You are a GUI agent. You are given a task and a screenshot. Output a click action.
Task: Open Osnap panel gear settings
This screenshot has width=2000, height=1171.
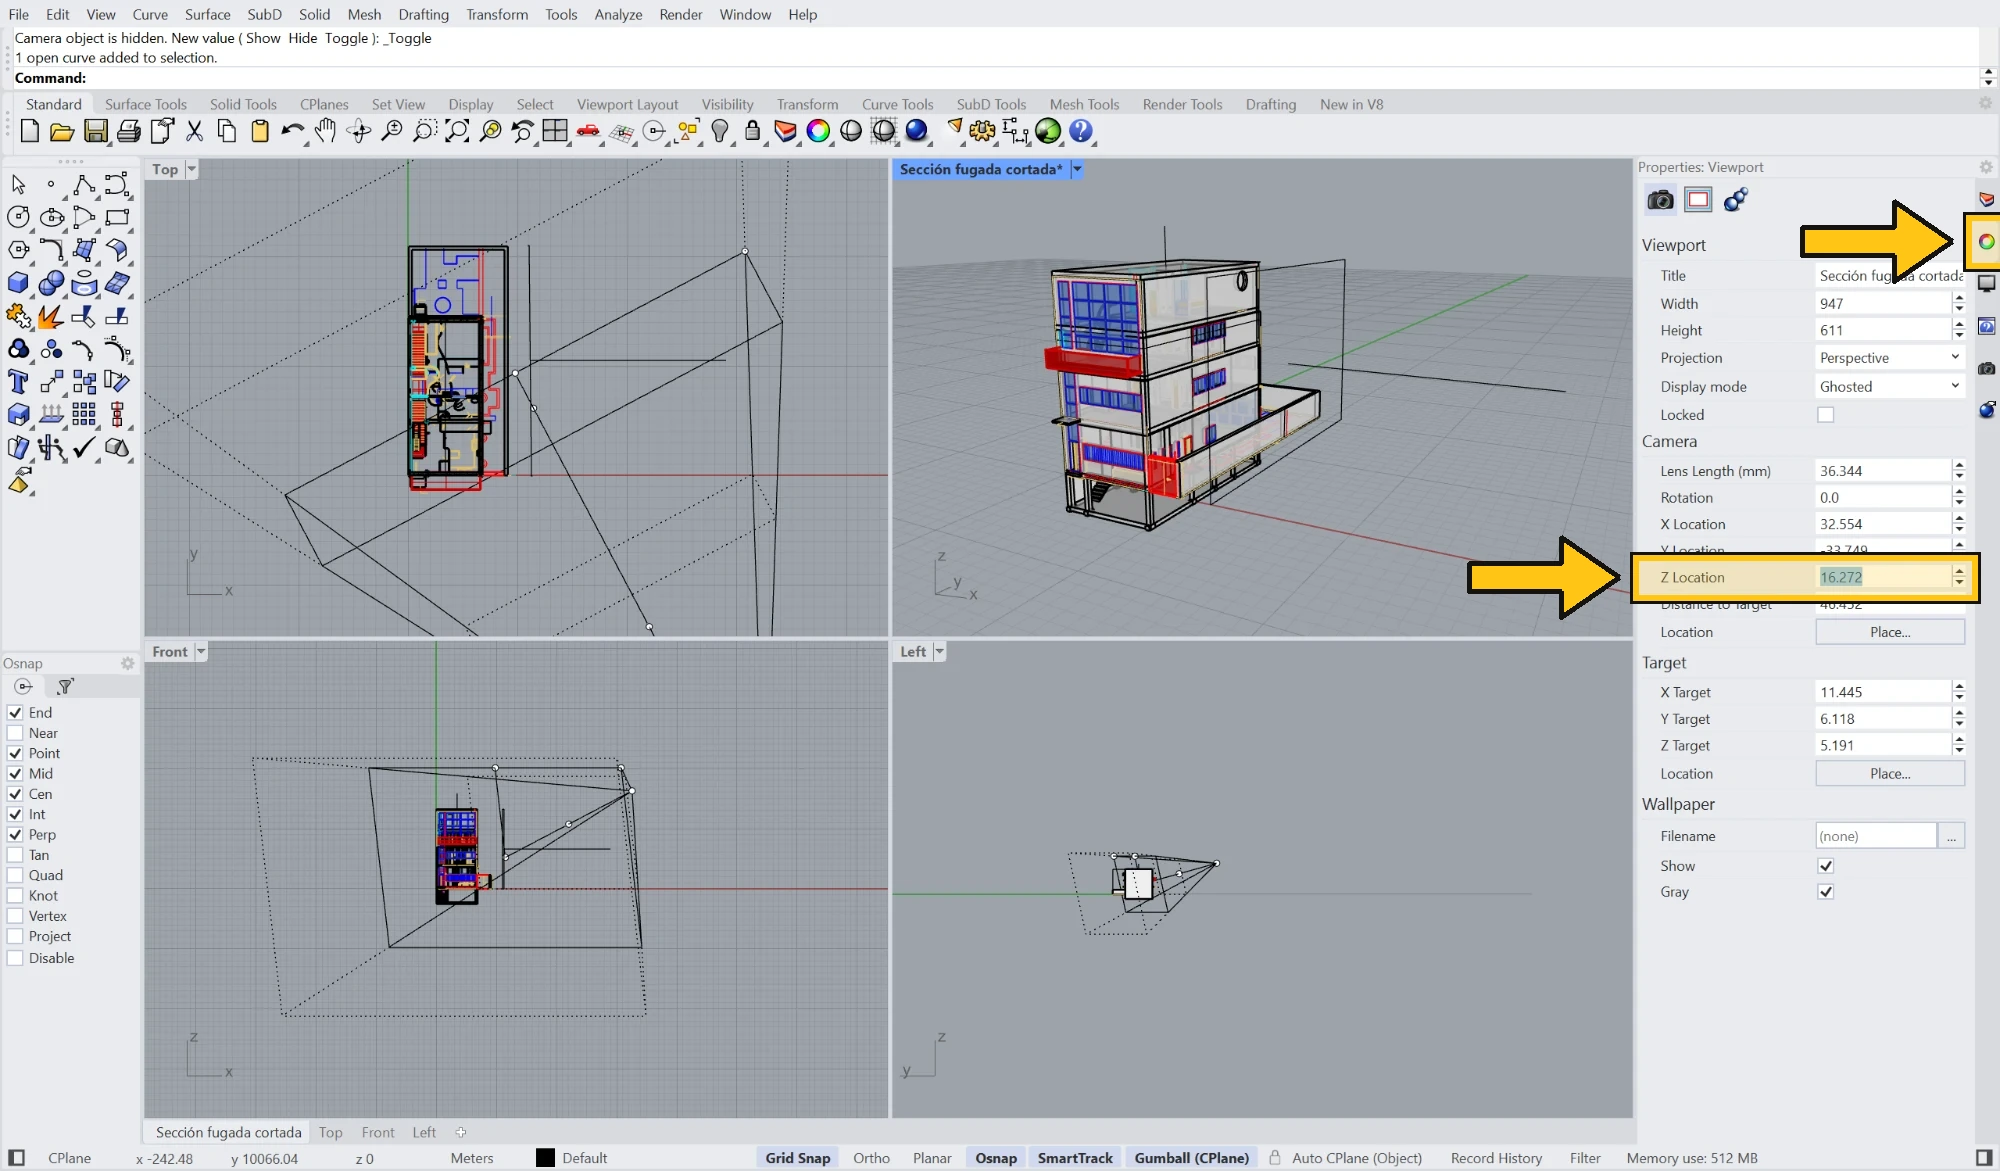tap(127, 663)
